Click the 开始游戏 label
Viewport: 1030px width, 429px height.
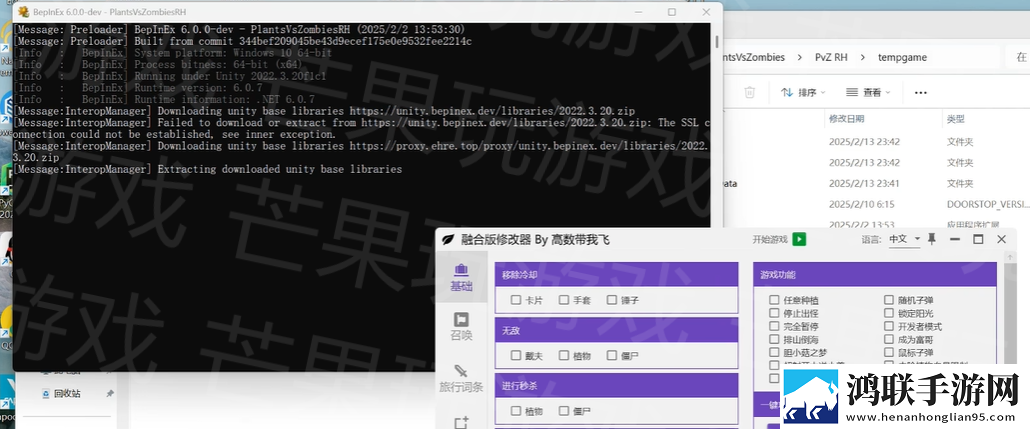769,240
